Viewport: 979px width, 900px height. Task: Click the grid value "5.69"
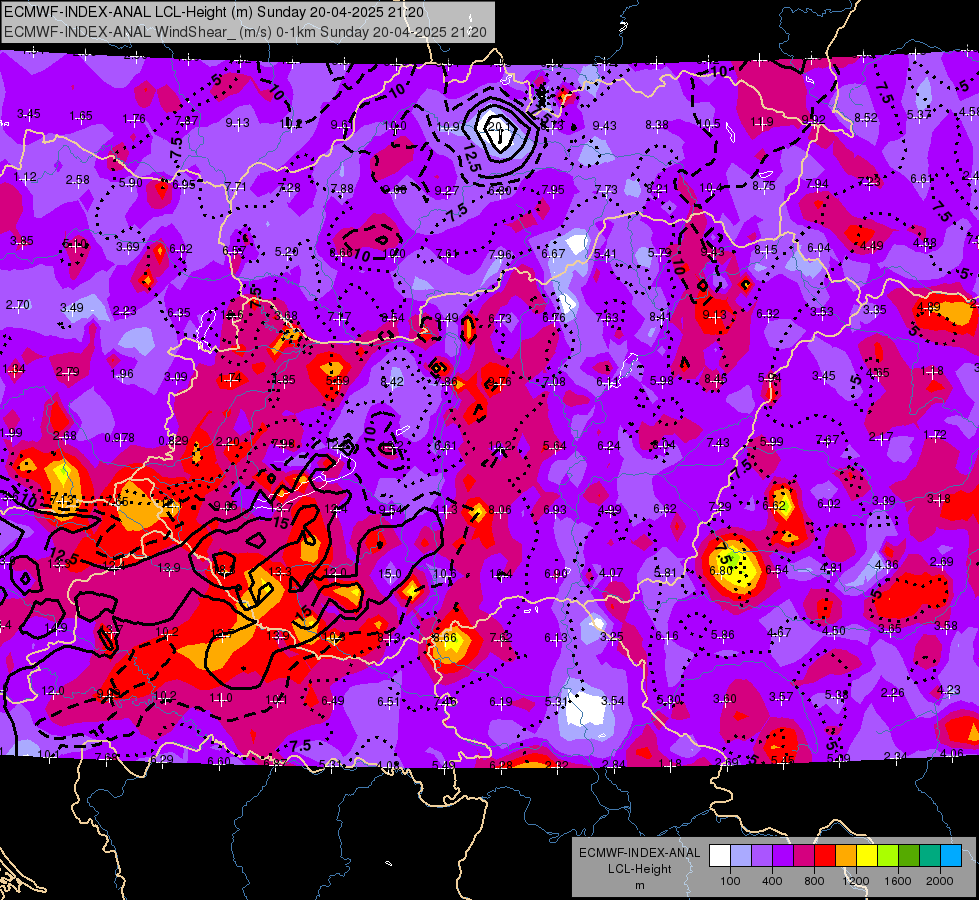coord(337,380)
